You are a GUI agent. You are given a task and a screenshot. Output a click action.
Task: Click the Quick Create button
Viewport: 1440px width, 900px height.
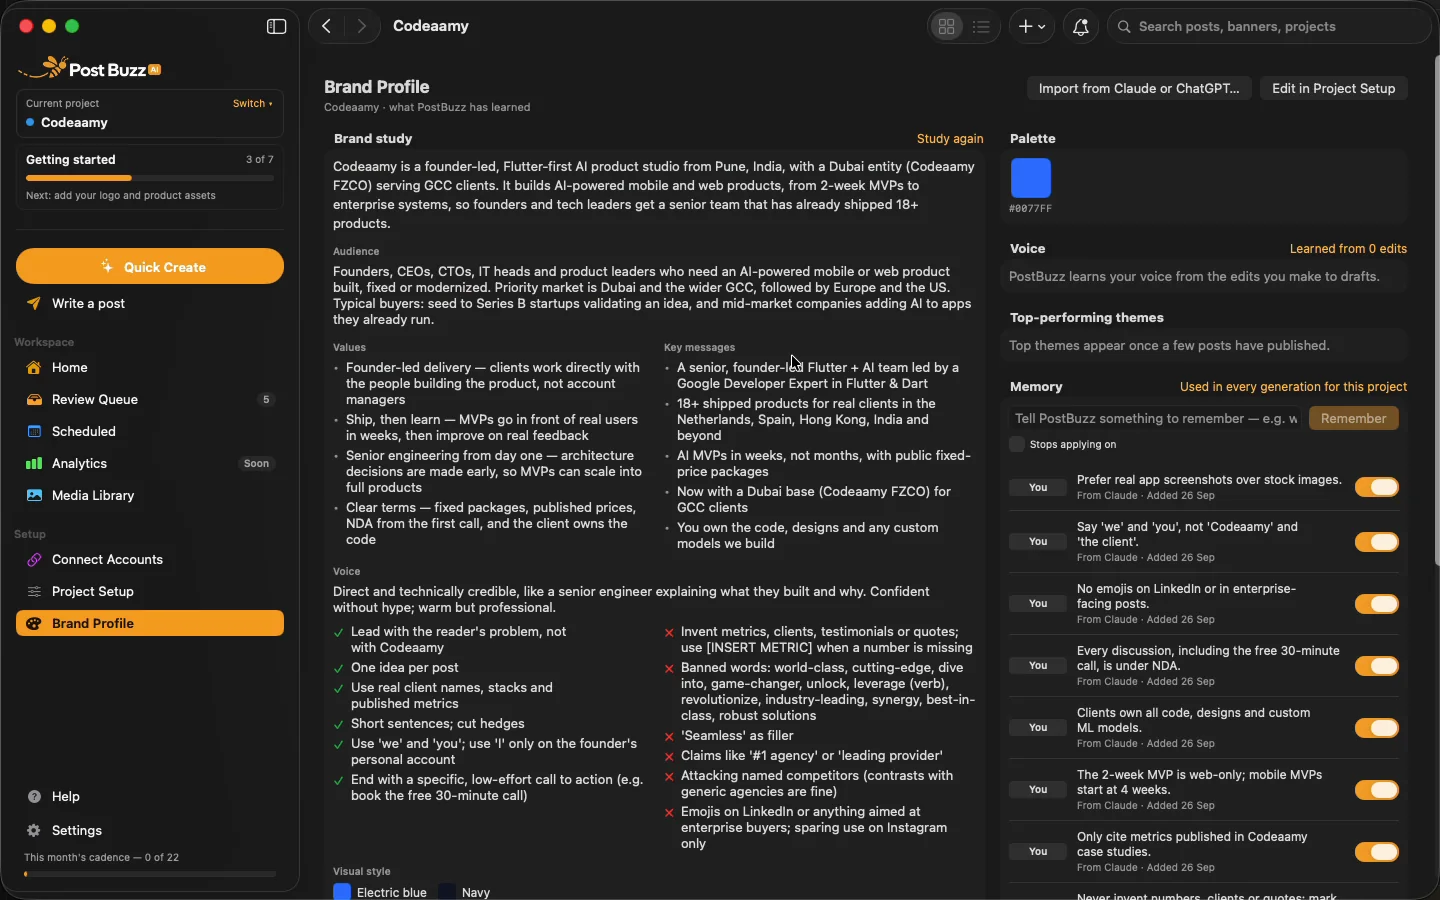point(150,267)
